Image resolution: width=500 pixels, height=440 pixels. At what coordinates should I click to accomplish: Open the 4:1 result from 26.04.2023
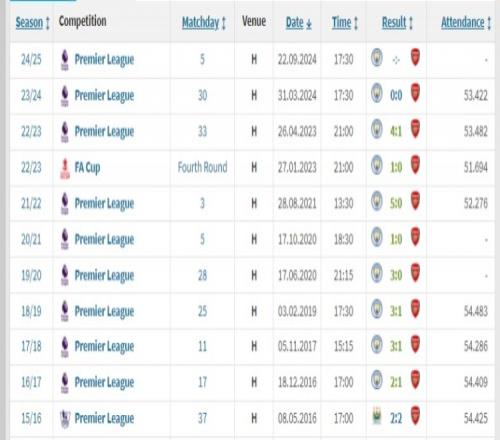pos(396,132)
